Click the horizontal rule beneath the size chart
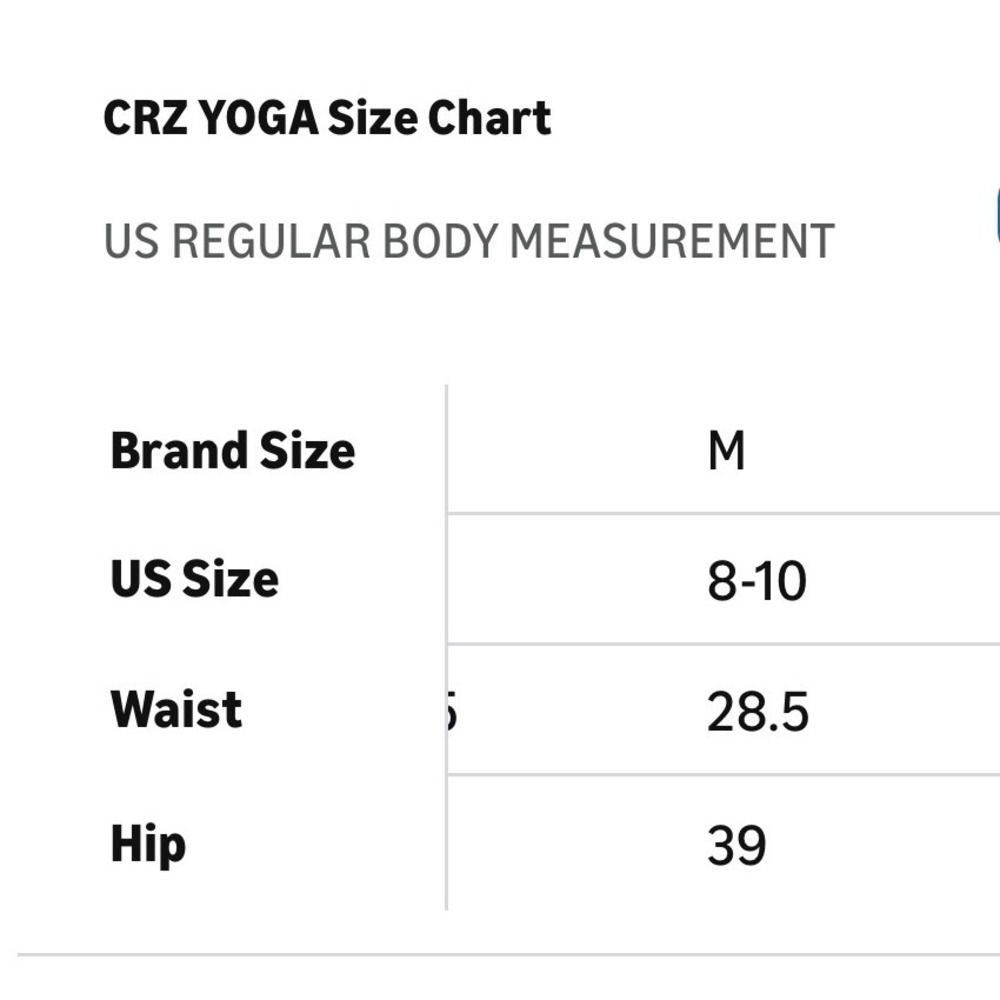This screenshot has height=1000, width=1000. (508, 955)
